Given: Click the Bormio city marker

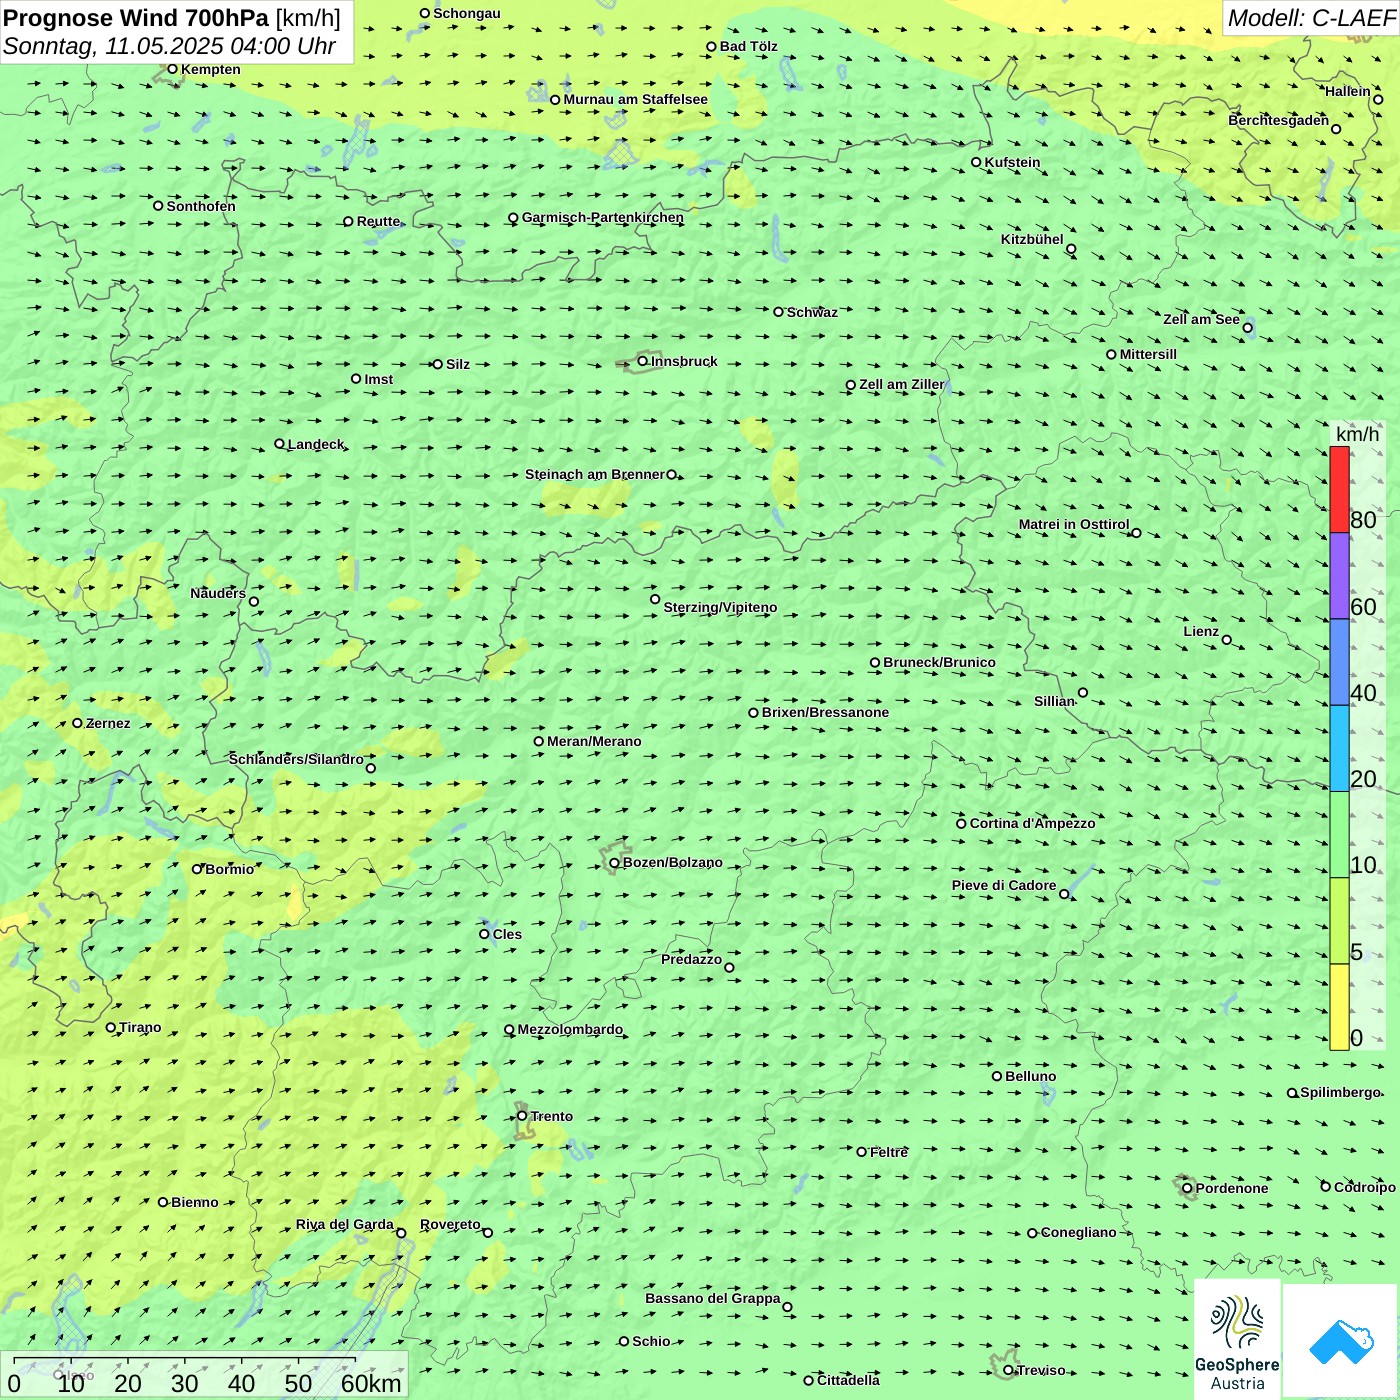Looking at the screenshot, I should point(197,869).
